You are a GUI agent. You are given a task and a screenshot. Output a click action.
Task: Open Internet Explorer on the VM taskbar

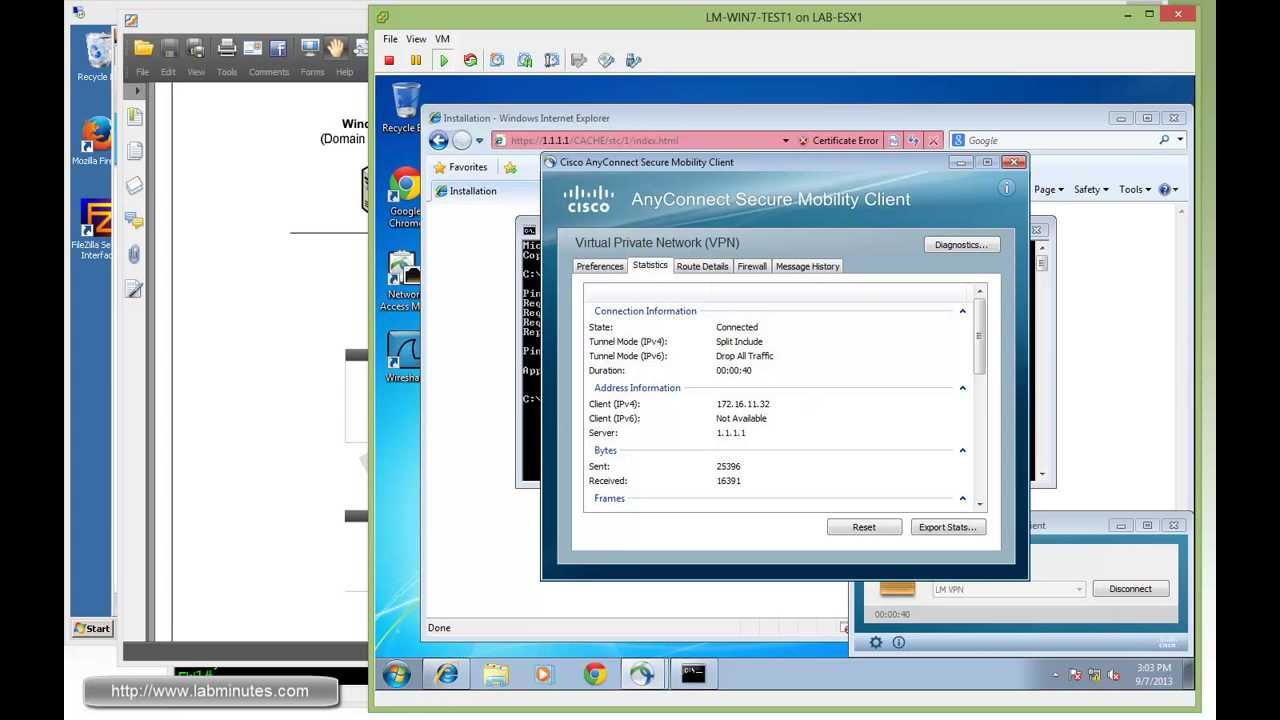coord(447,674)
